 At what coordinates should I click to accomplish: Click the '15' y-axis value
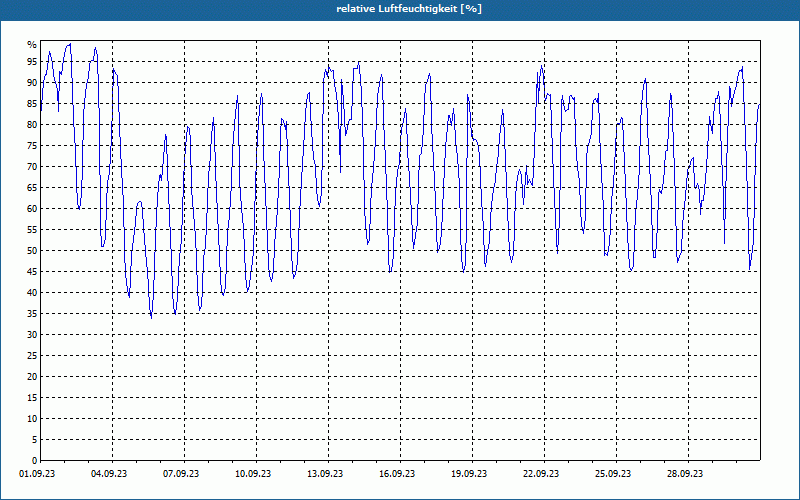pyautogui.click(x=32, y=397)
